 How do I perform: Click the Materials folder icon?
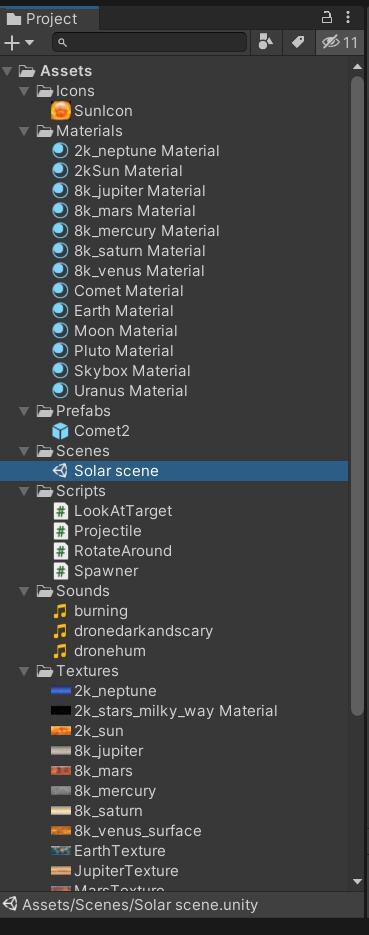[x=45, y=131]
